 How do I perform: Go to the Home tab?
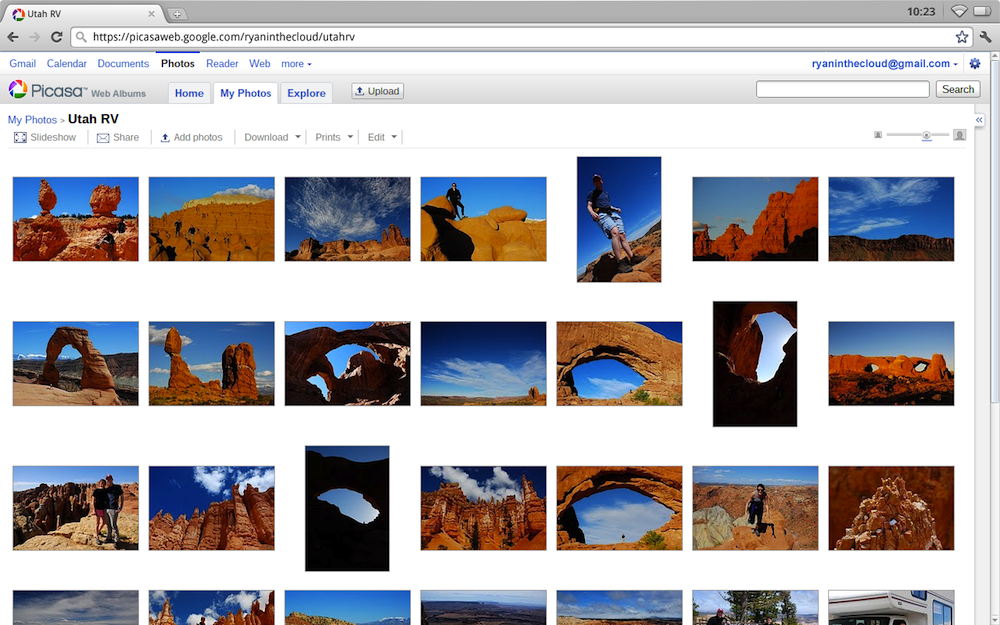[x=189, y=93]
